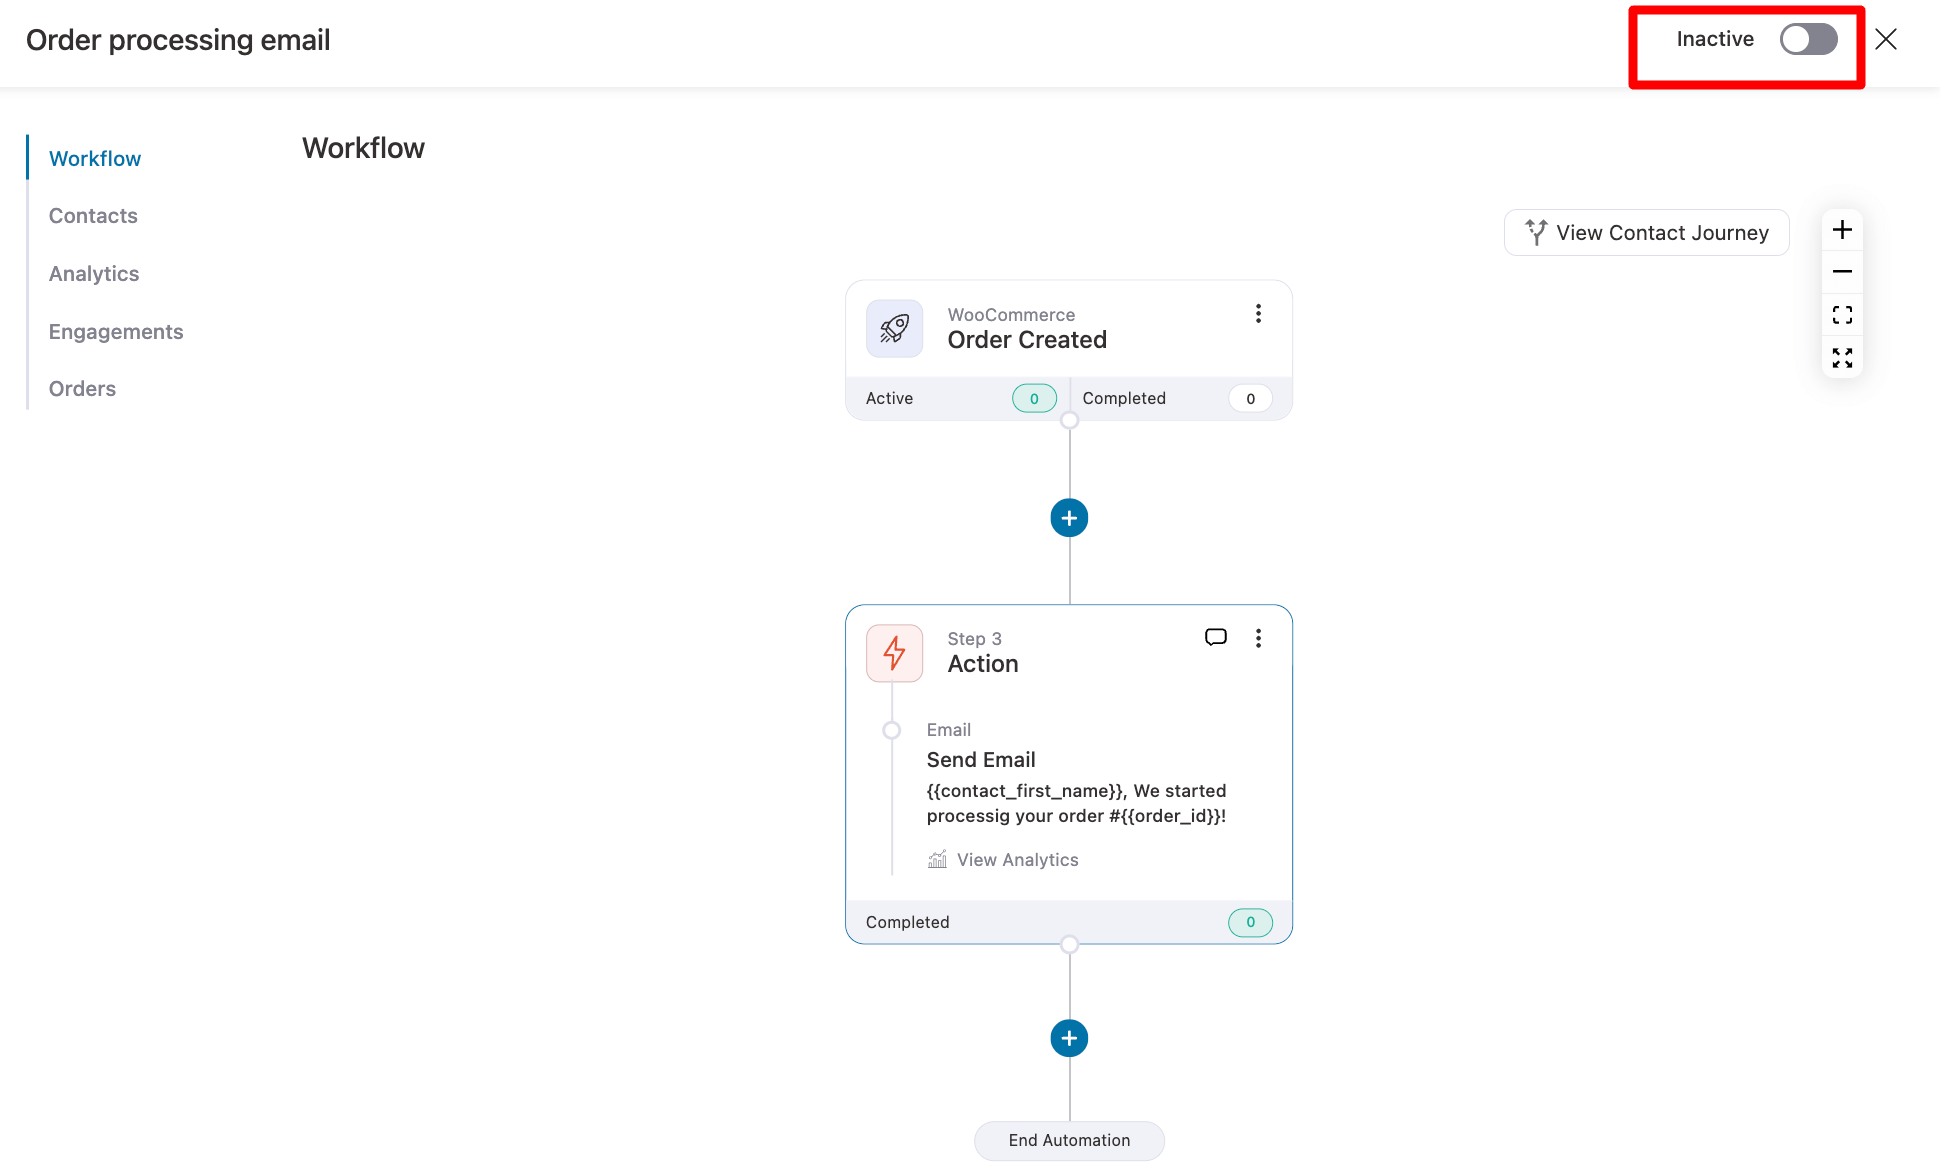Toggle the Inactive automation switch on
The image size is (1940, 1173).
click(x=1808, y=39)
